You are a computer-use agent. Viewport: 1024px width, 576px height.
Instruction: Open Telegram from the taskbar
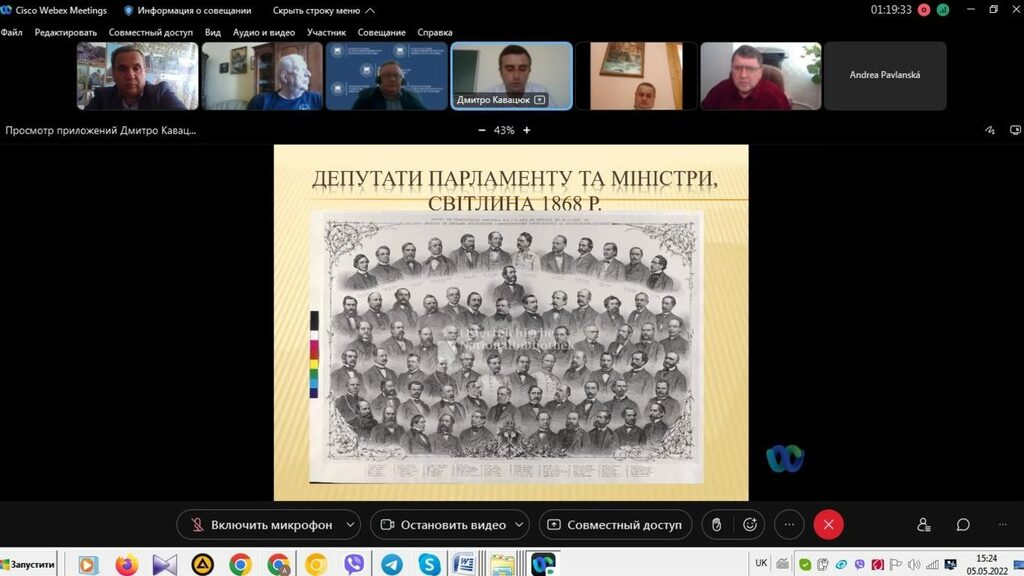point(391,564)
